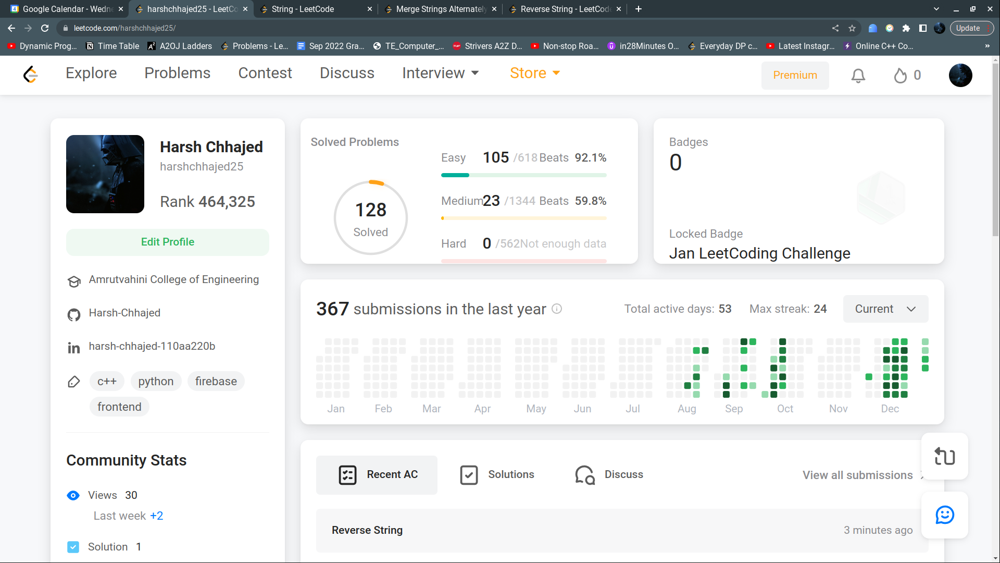Open the Problems menu item
This screenshot has width=1000, height=563.
(x=177, y=73)
